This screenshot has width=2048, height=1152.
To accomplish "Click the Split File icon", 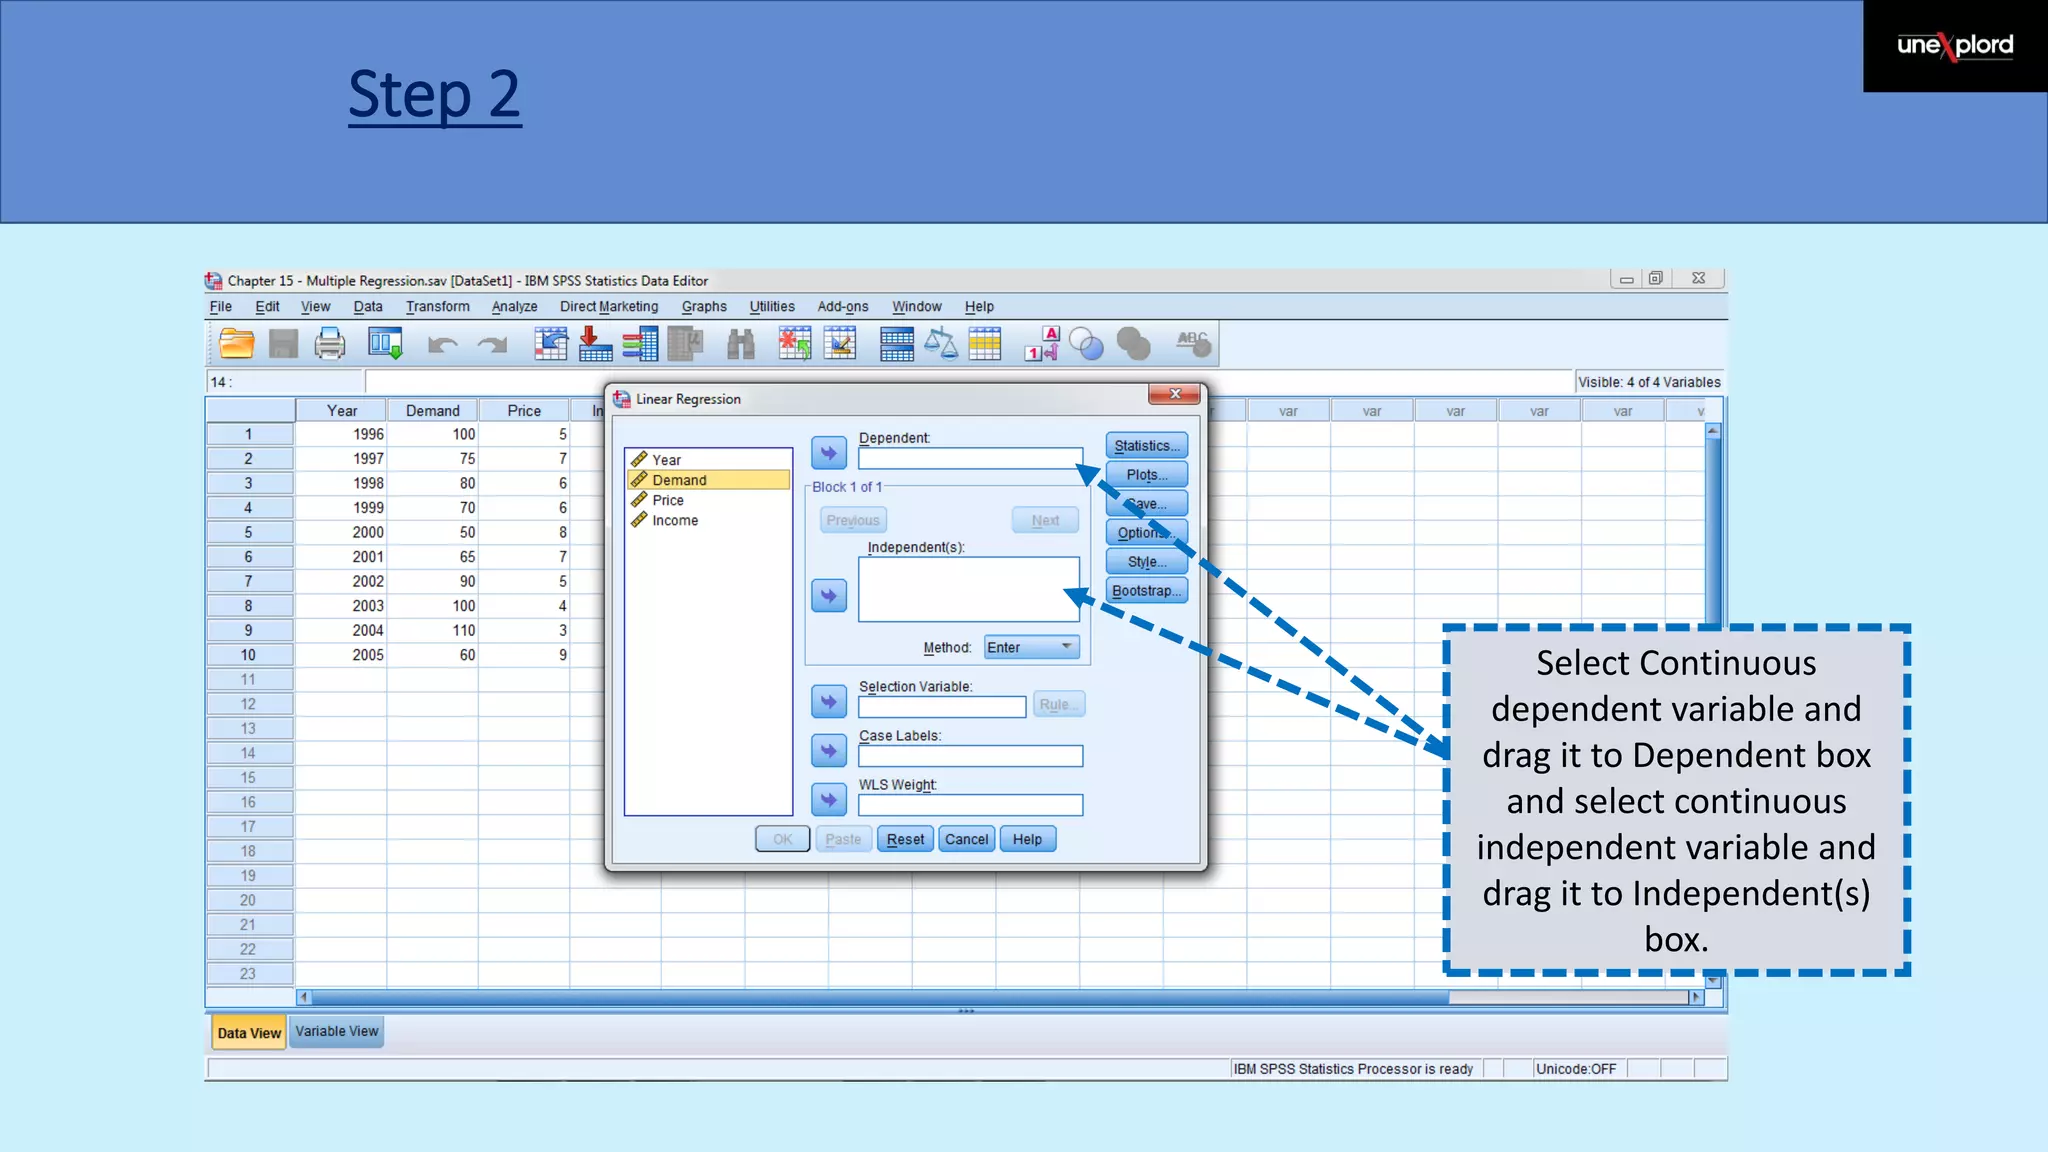I will pos(896,344).
